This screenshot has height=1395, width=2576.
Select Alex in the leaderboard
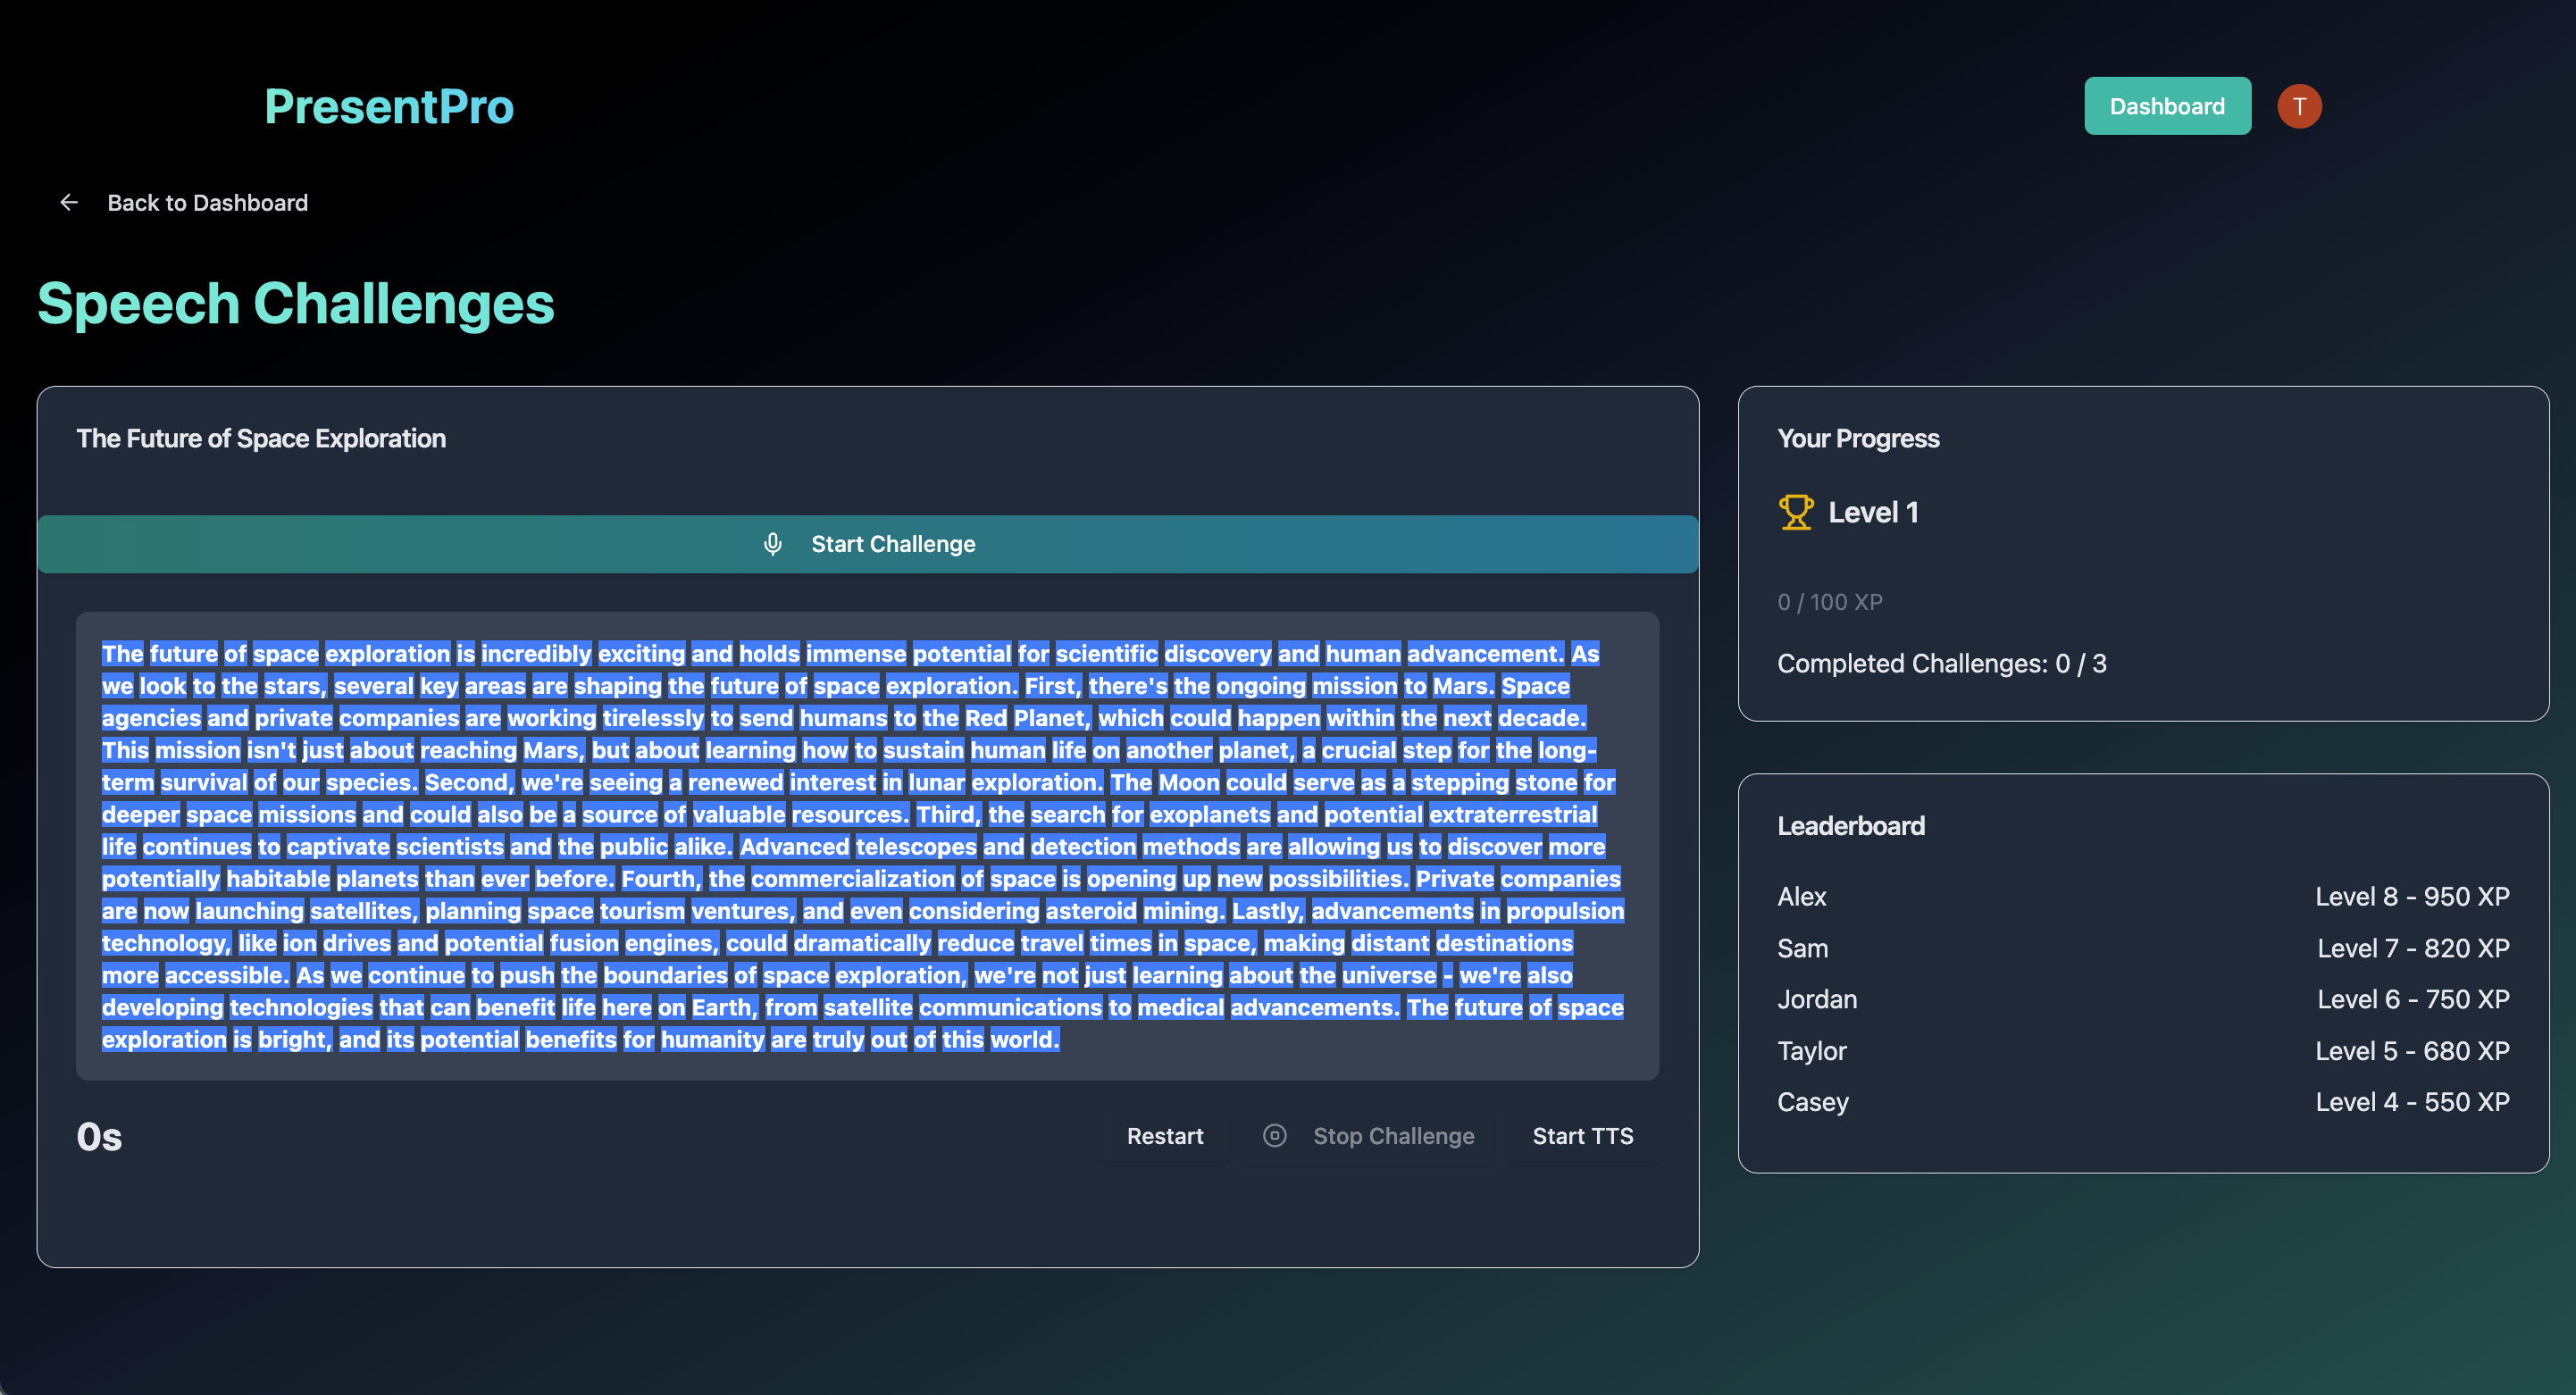[1802, 897]
